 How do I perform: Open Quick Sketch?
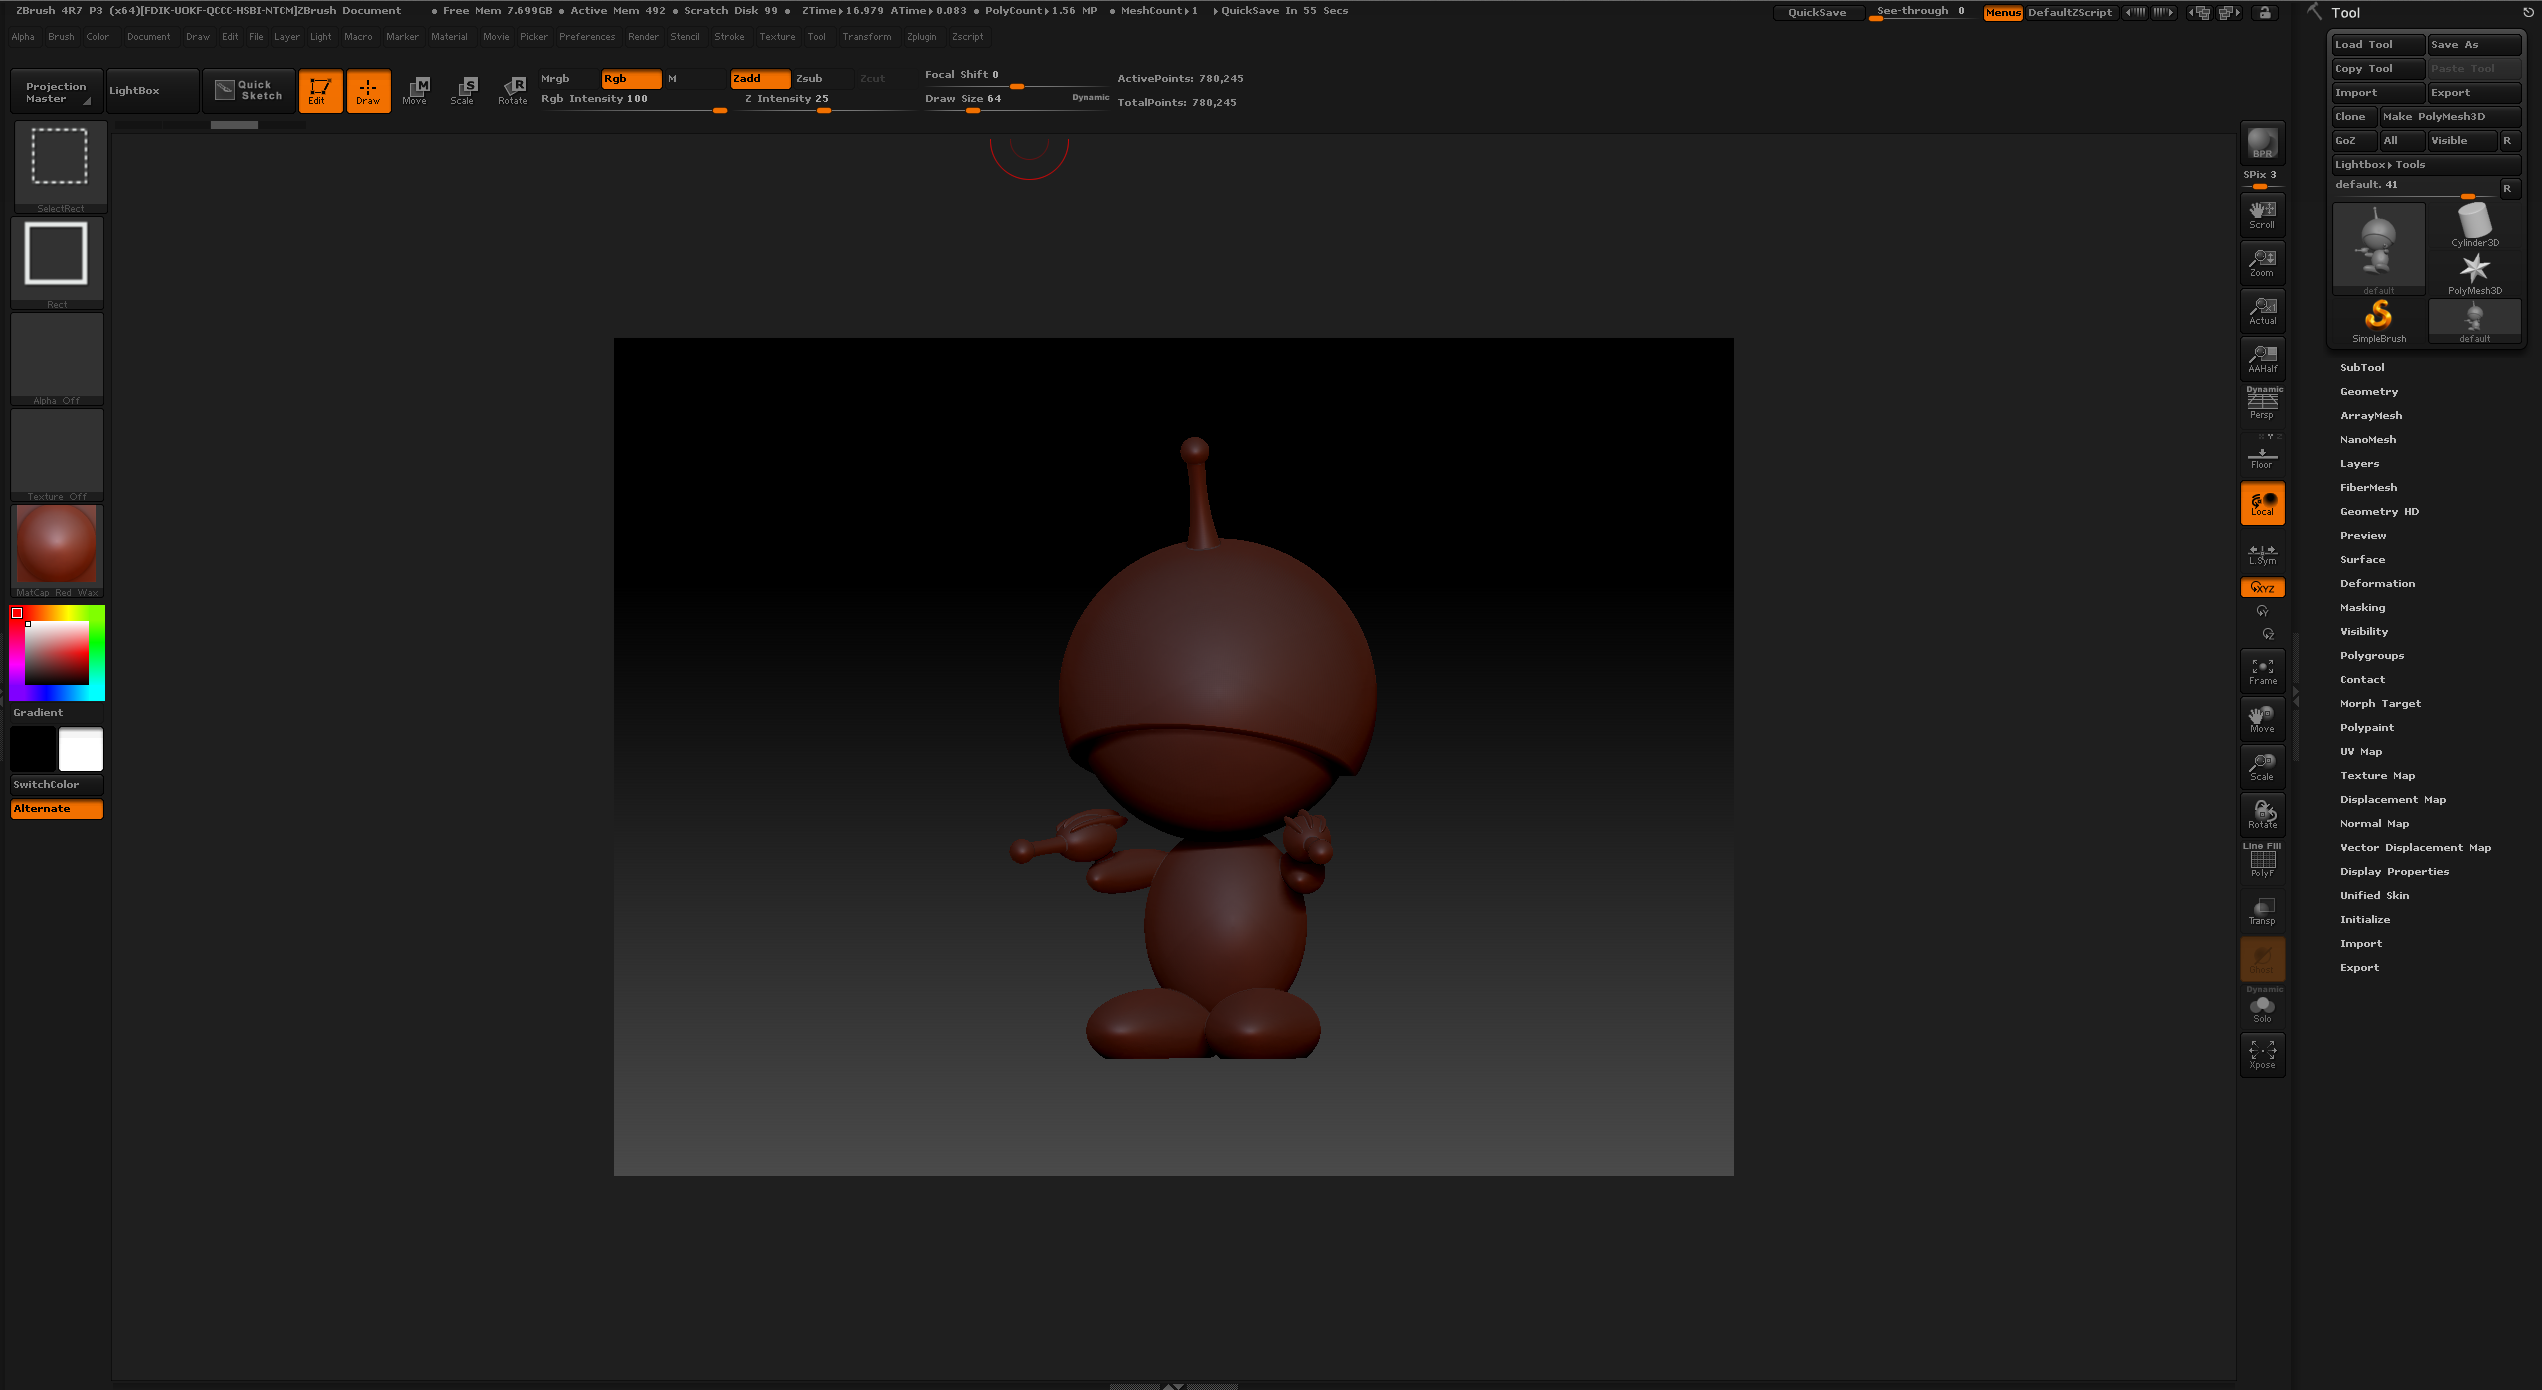(249, 91)
